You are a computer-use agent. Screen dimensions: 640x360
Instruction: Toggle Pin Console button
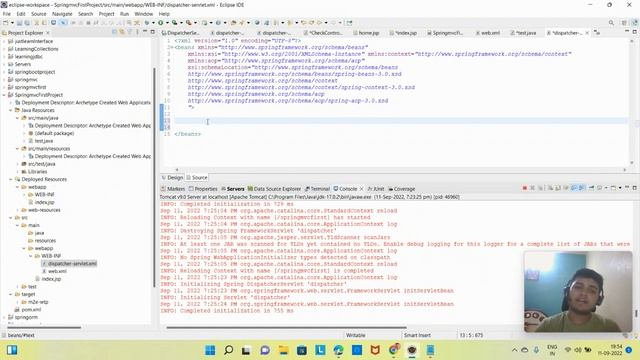591,188
